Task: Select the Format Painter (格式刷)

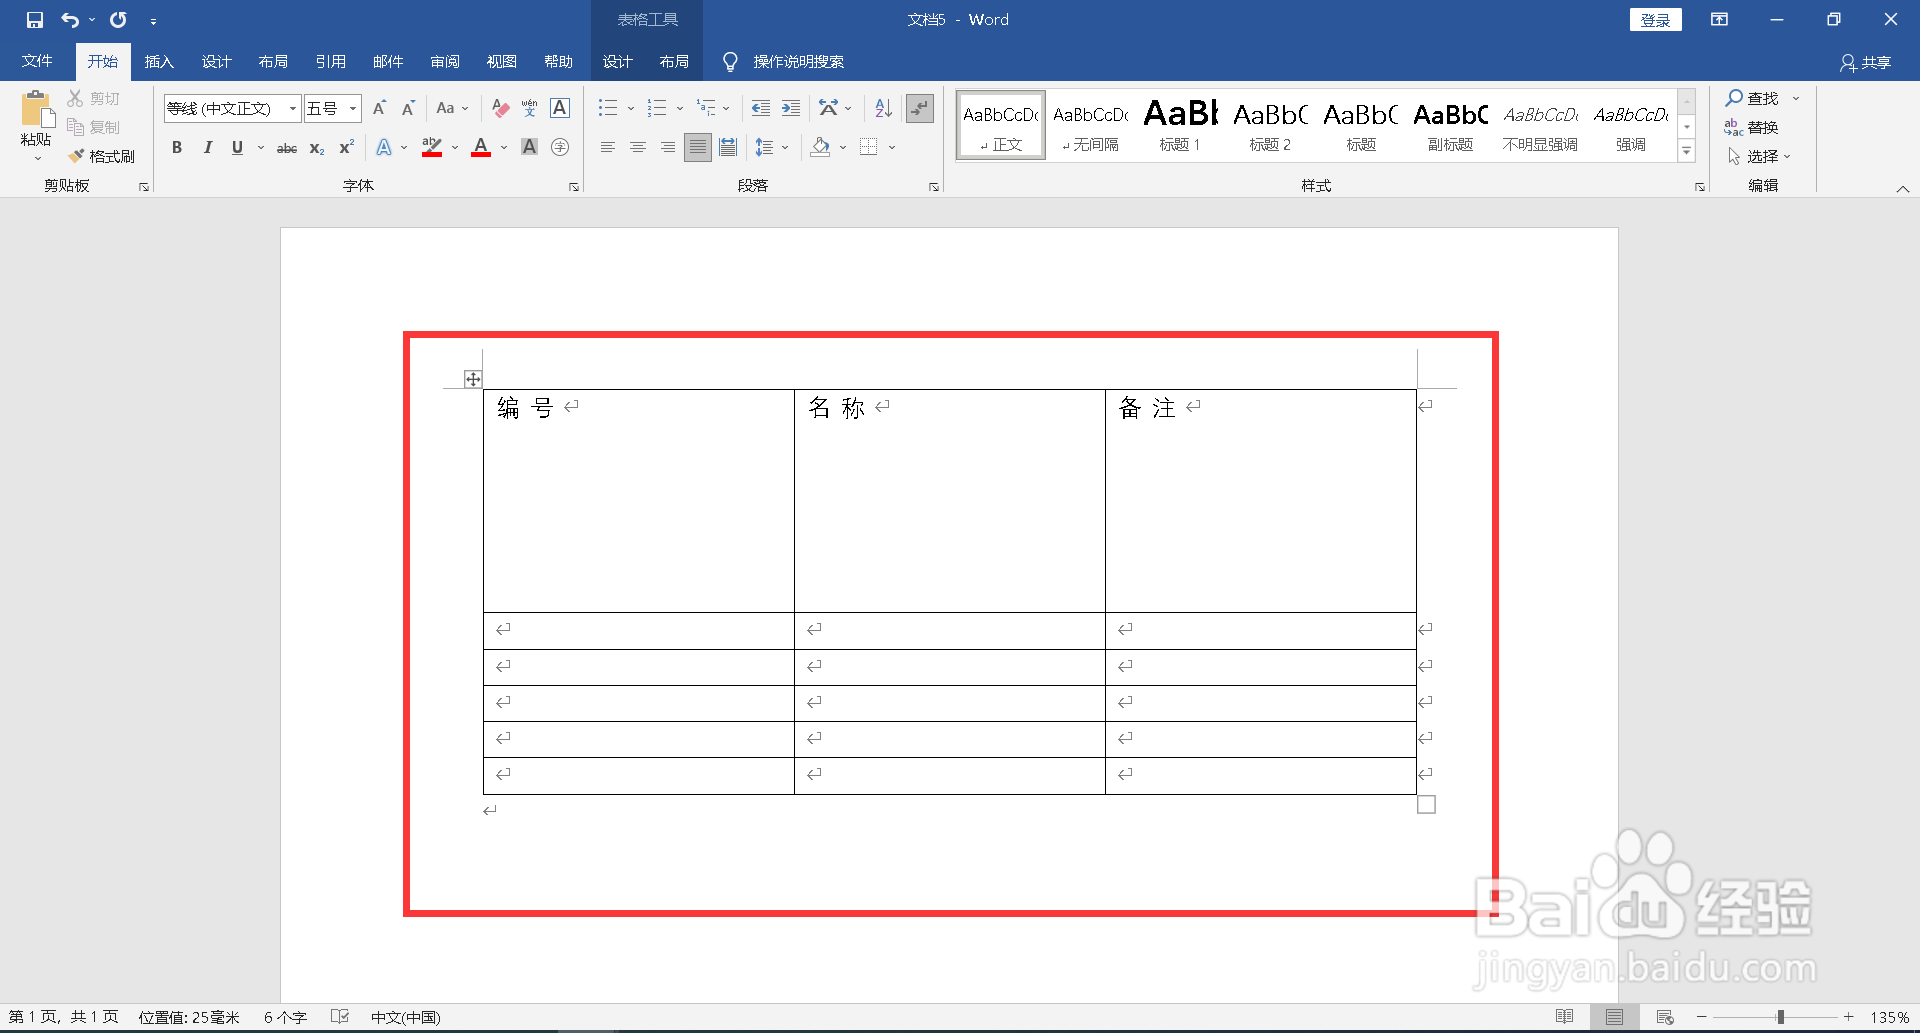Action: click(x=102, y=156)
